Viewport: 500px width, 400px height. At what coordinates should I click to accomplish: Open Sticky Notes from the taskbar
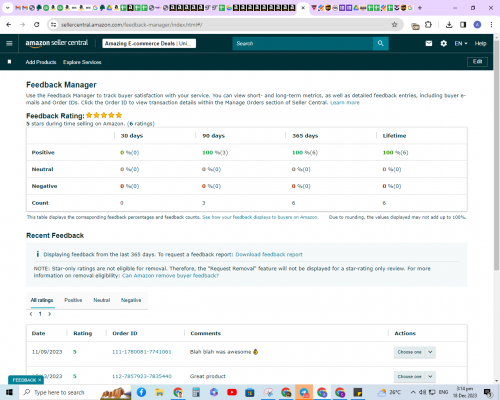(x=358, y=392)
